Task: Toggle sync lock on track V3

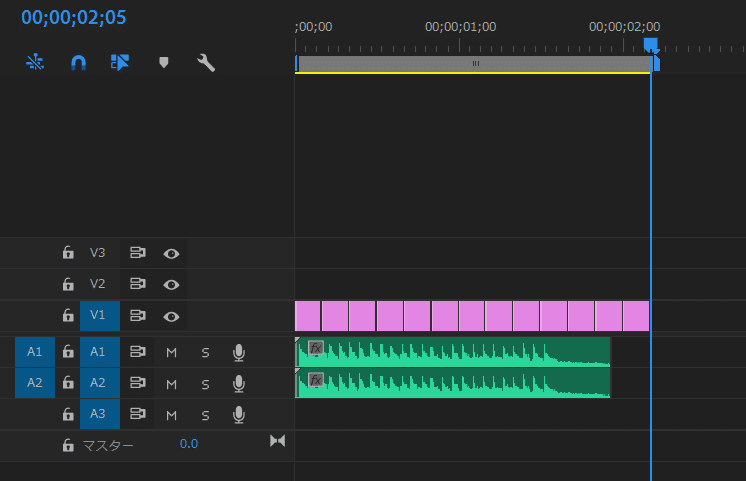Action: click(138, 253)
